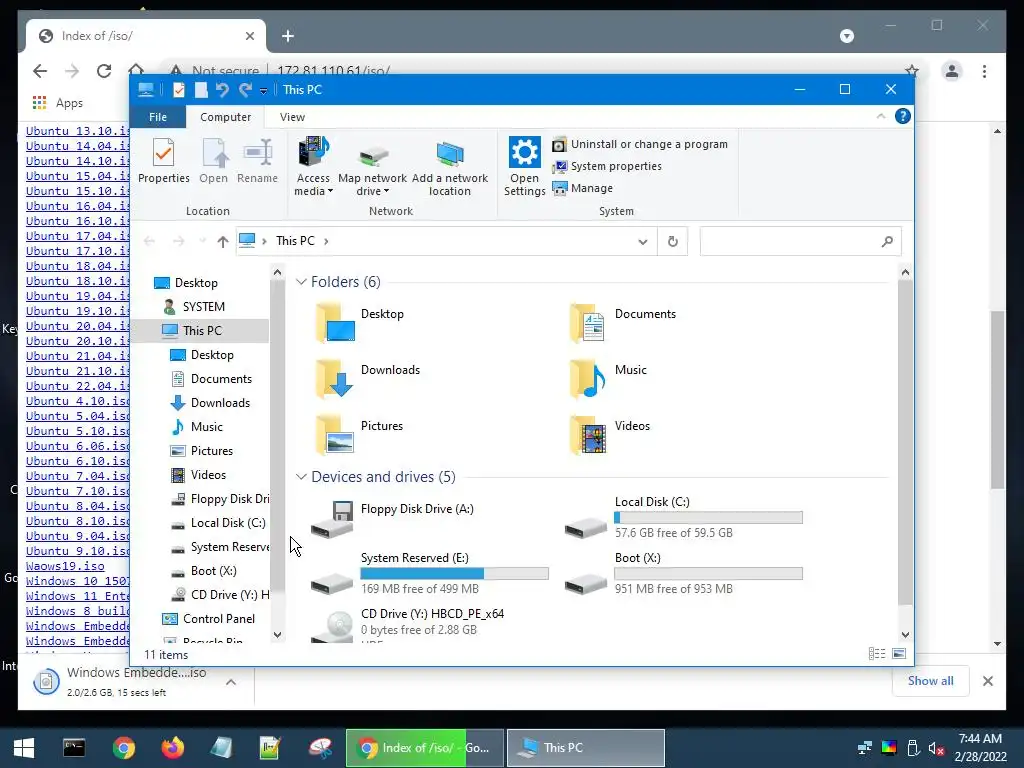Select the Desktop folder in content pane
Screen dimensions: 1024x768
(x=360, y=322)
